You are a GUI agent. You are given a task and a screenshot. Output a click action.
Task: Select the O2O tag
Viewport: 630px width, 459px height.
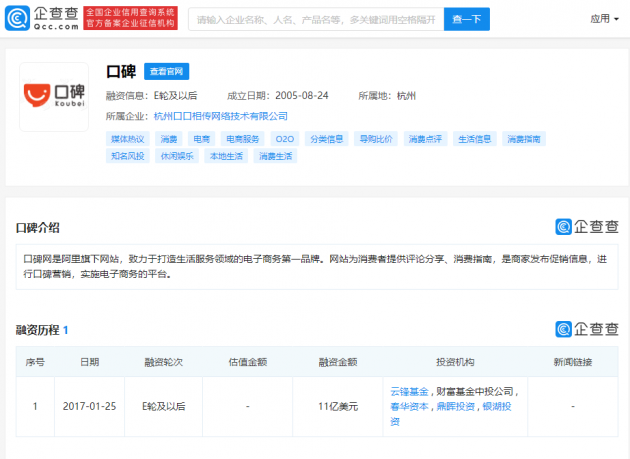click(x=285, y=139)
